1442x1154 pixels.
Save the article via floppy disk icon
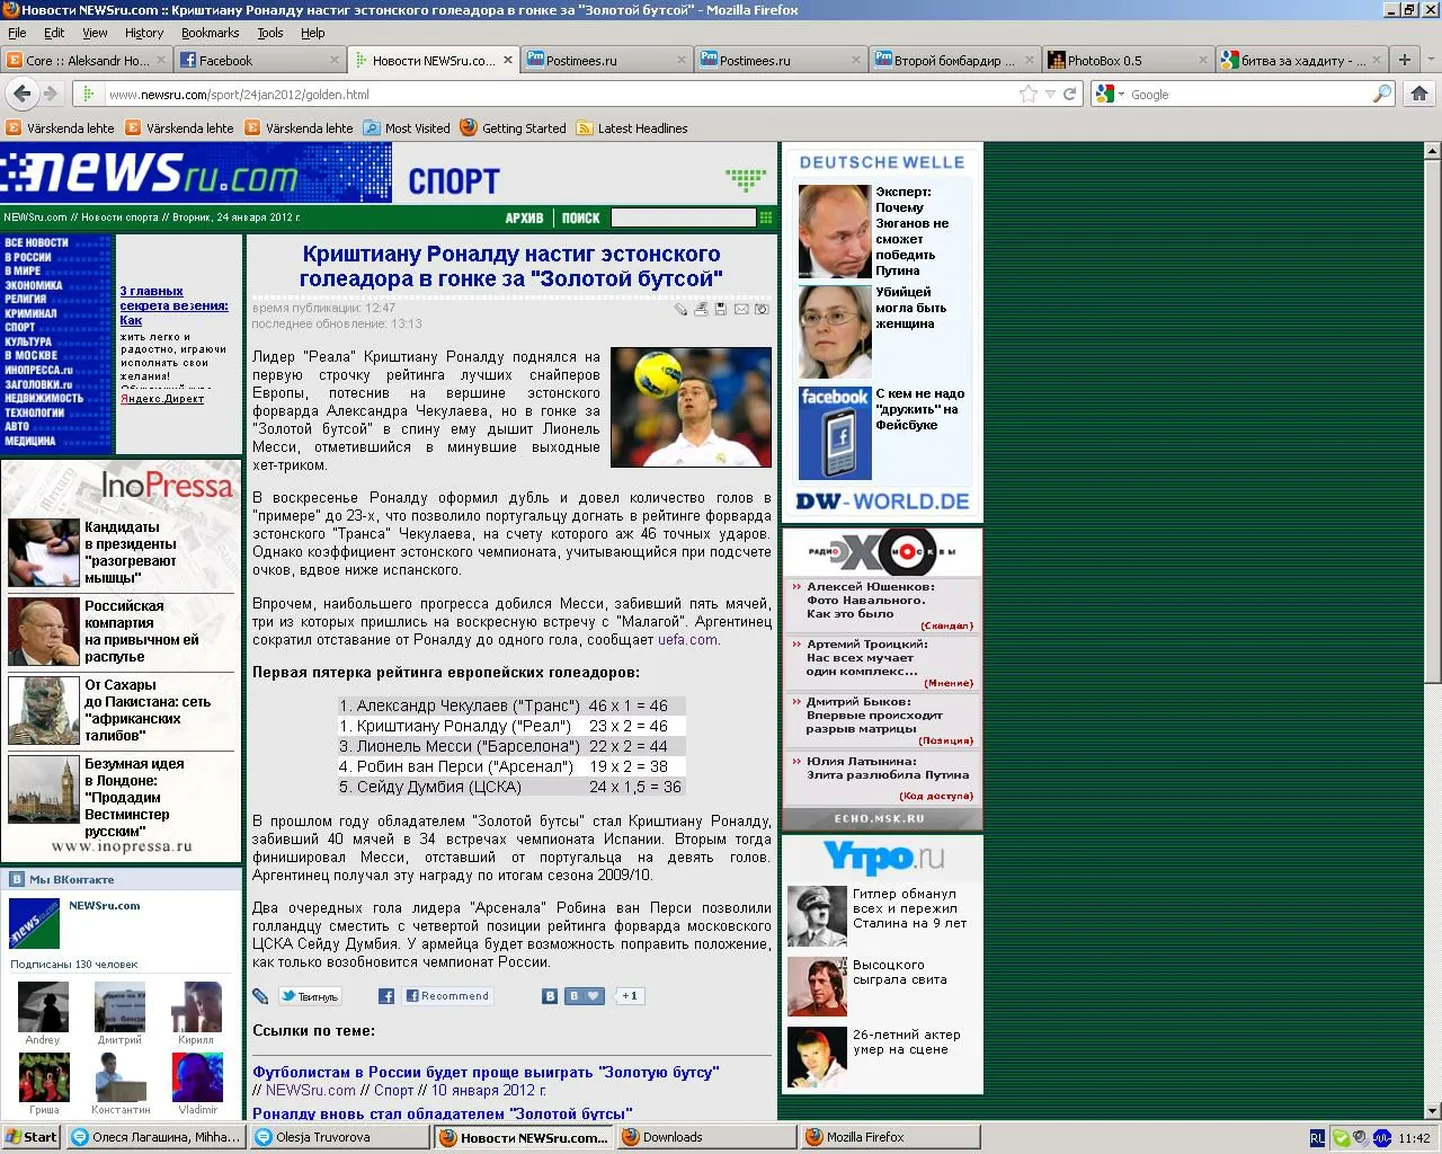[721, 309]
